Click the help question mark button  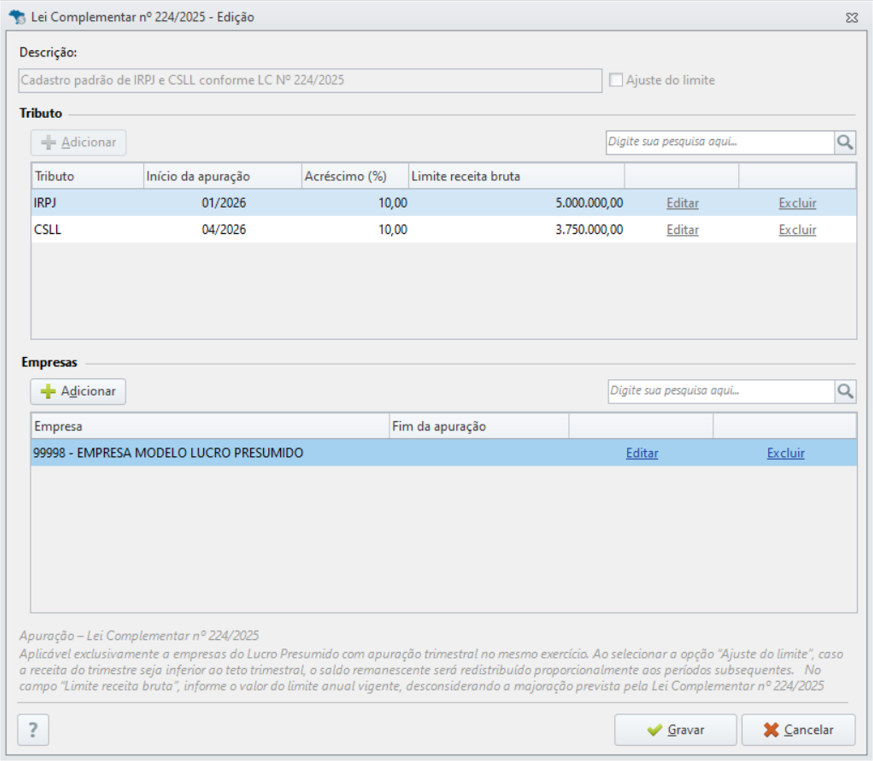[x=33, y=729]
